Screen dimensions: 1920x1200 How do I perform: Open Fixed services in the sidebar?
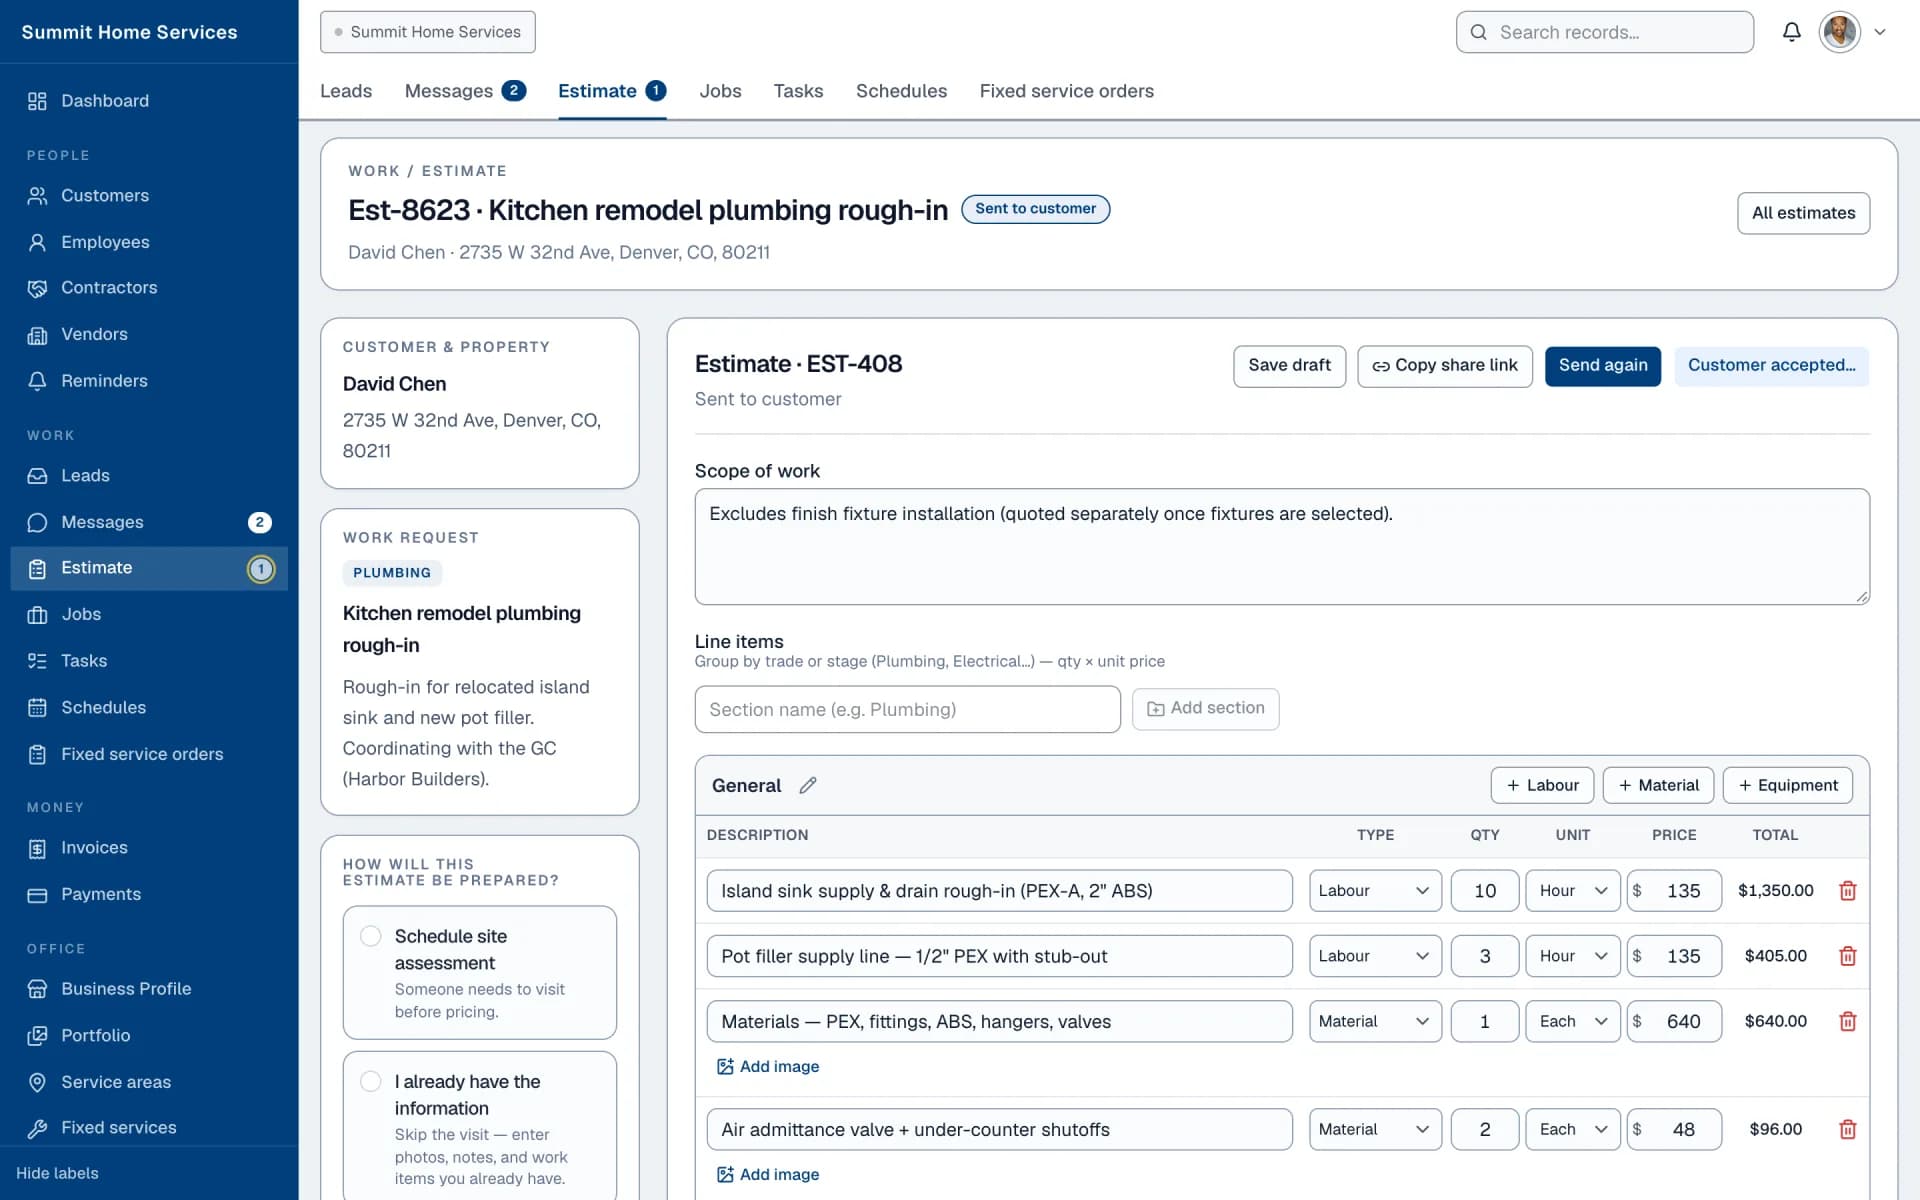pyautogui.click(x=149, y=1128)
